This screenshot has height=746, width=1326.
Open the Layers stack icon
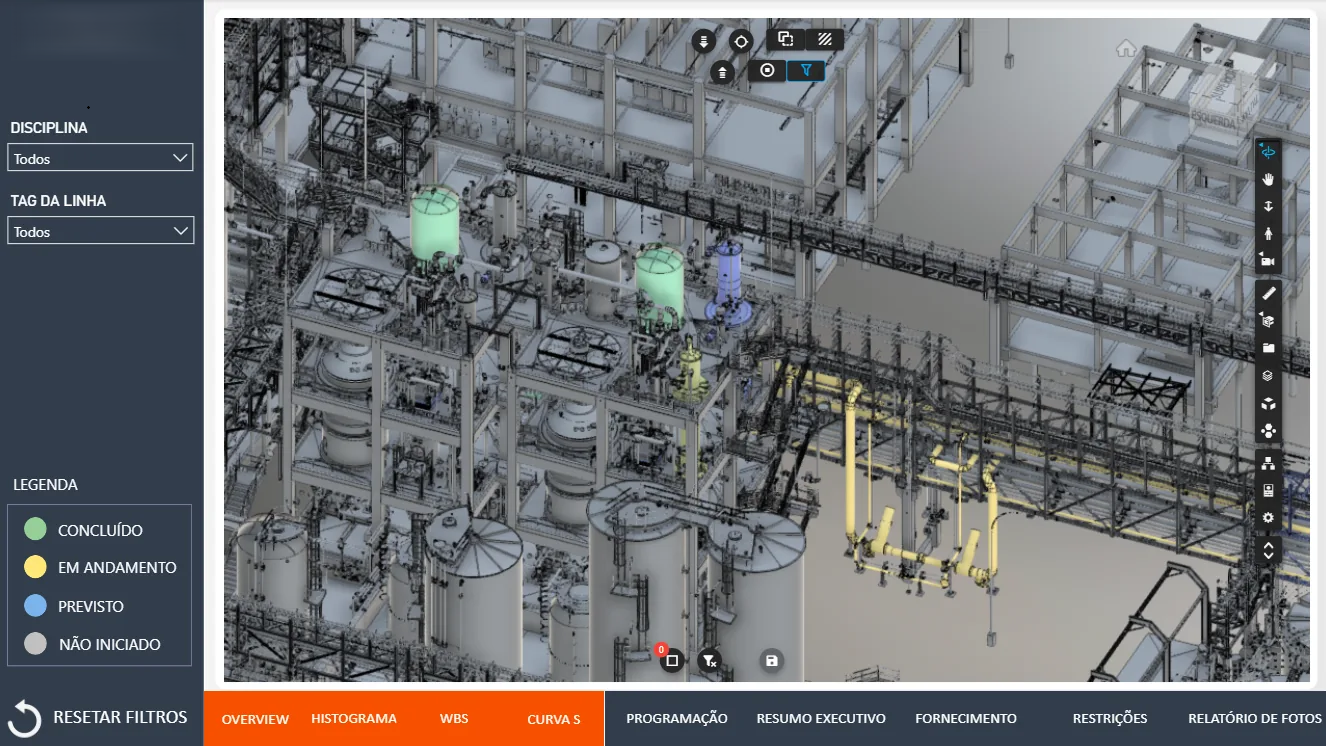[1268, 376]
